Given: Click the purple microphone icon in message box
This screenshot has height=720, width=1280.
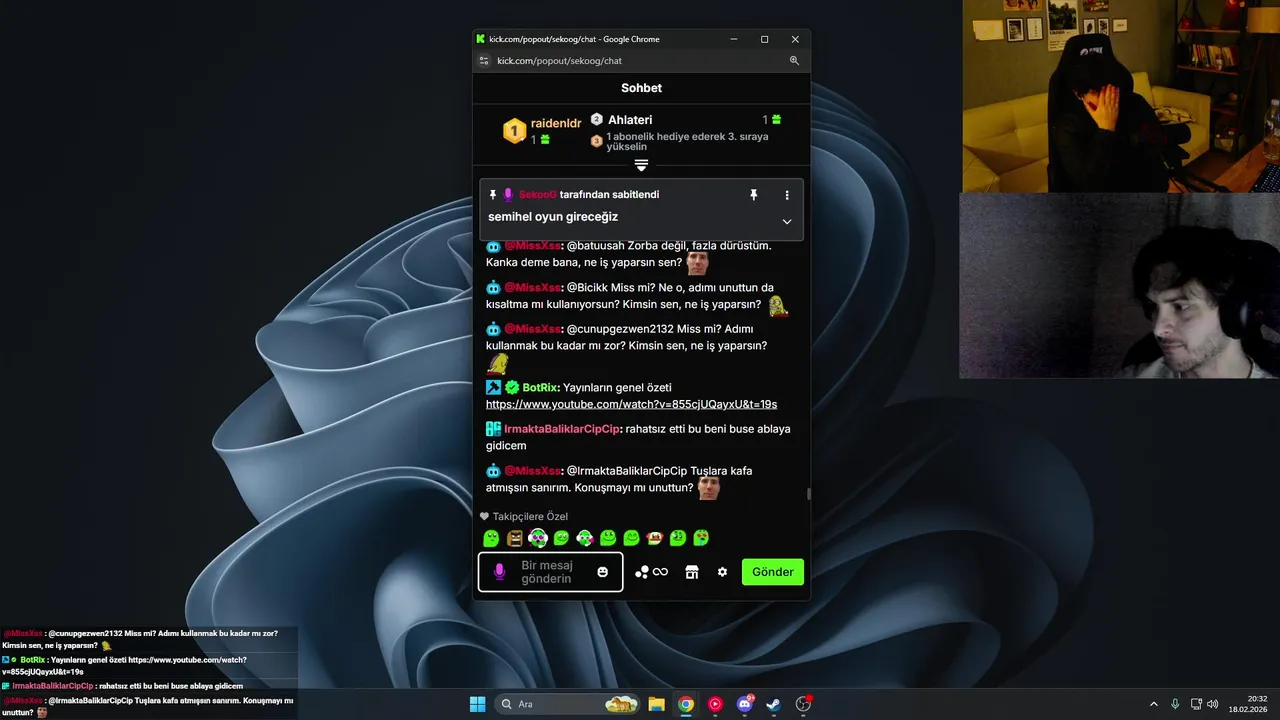Looking at the screenshot, I should pos(499,572).
